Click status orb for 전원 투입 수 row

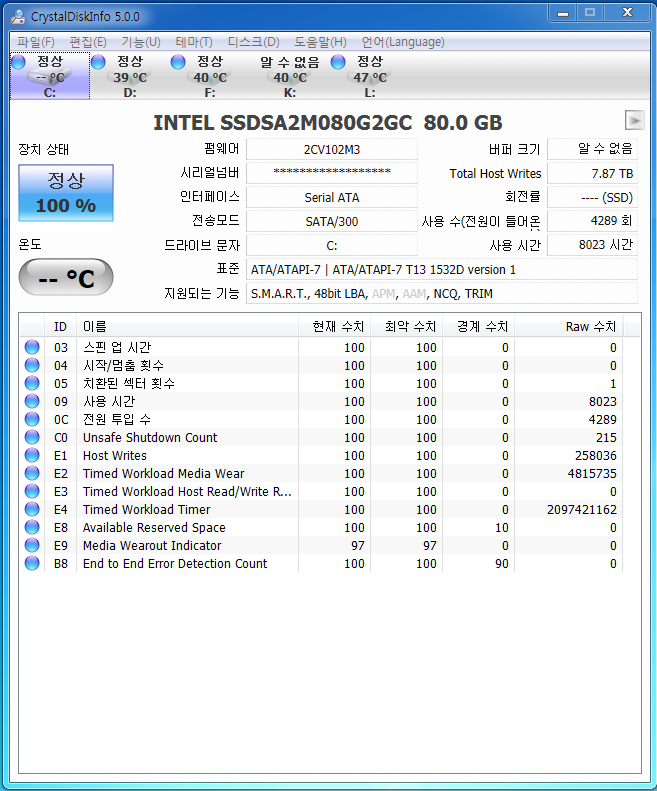click(x=32, y=419)
